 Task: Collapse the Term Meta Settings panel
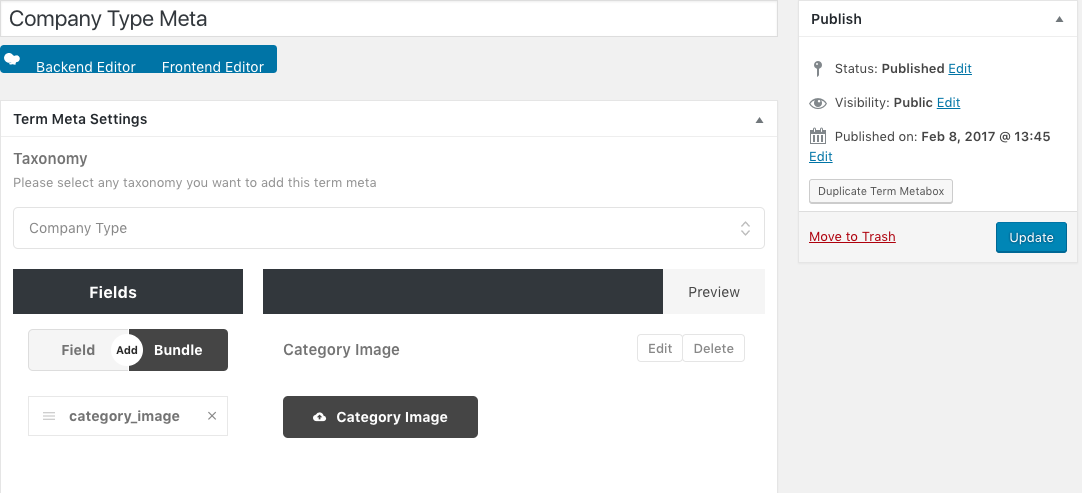(759, 120)
